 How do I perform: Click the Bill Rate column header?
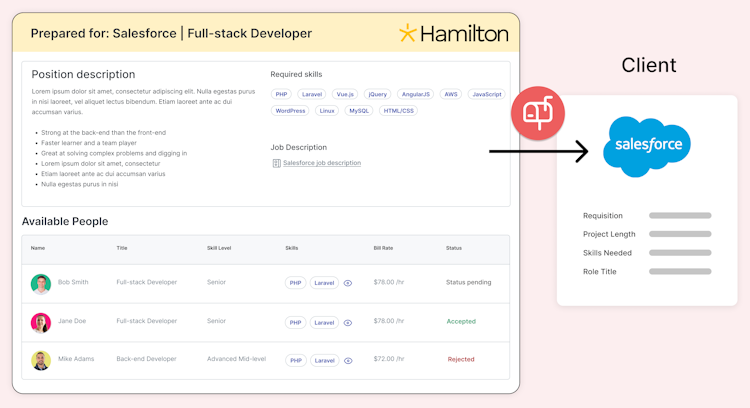point(383,248)
